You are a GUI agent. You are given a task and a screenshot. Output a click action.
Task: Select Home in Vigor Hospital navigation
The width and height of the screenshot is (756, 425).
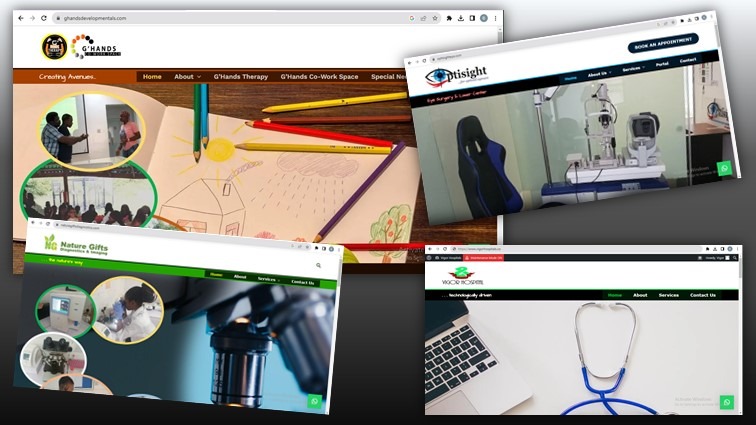tap(615, 295)
